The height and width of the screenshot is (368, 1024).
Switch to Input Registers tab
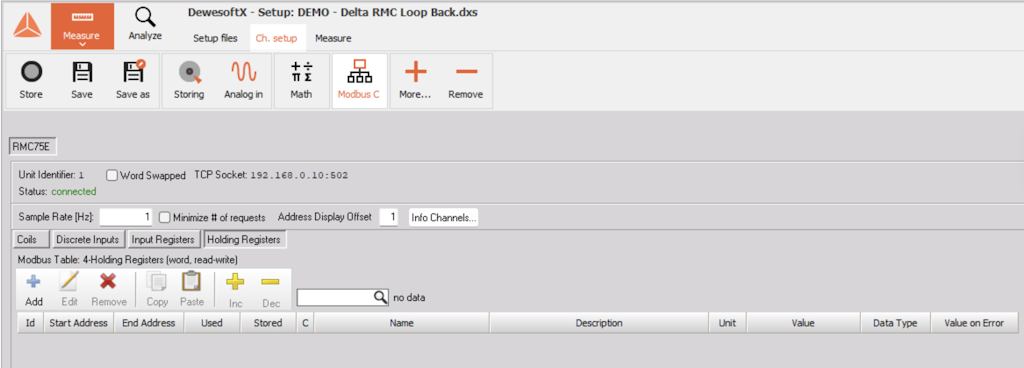click(163, 239)
